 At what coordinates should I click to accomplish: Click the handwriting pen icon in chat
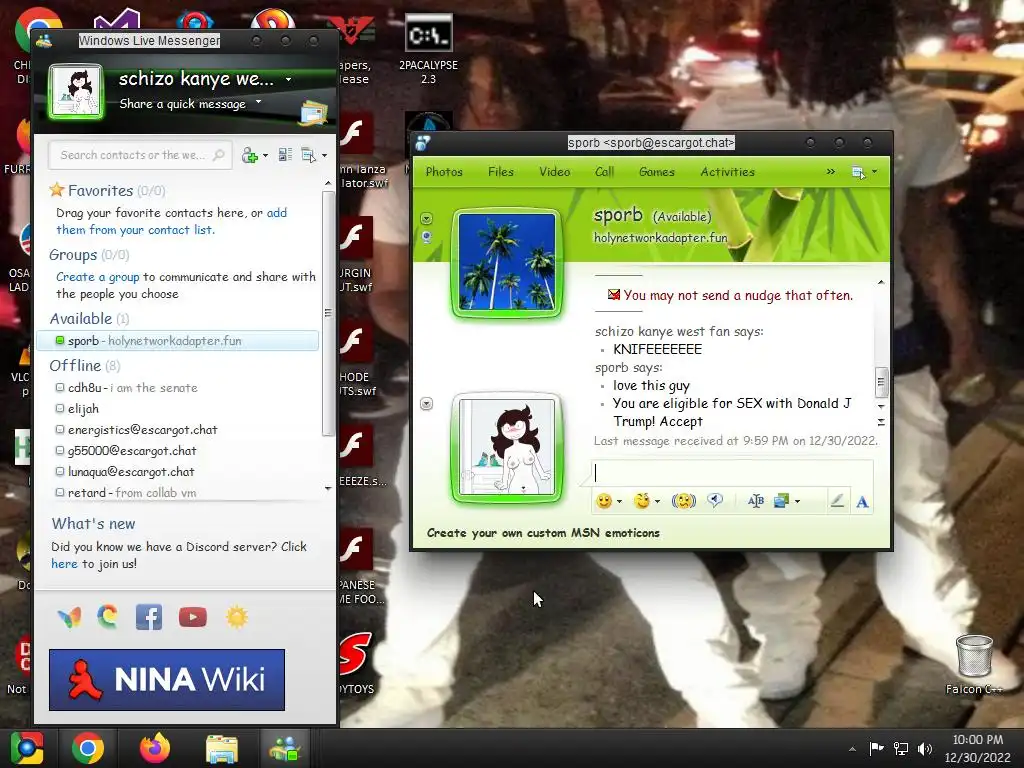coord(837,501)
